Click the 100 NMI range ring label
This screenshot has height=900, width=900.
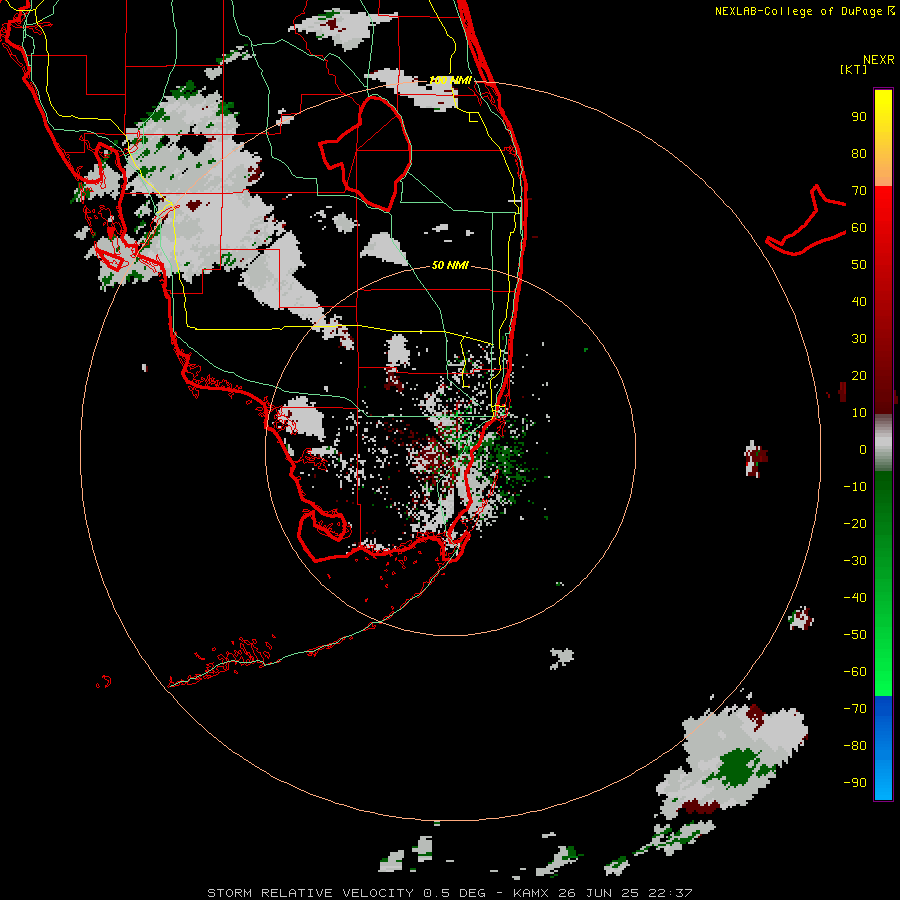point(450,80)
